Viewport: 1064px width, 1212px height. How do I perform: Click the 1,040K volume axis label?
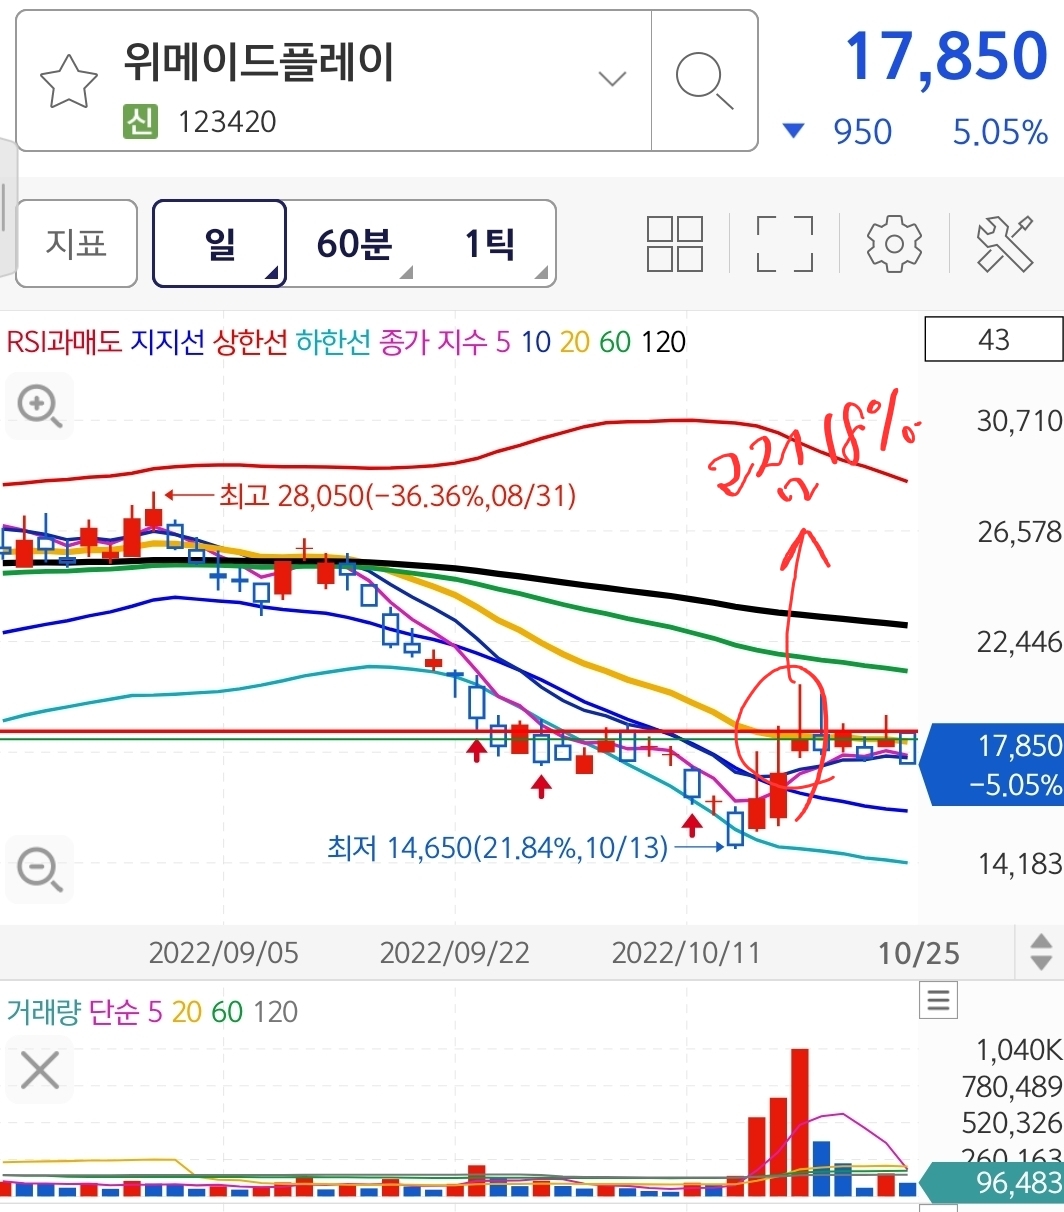tap(1019, 1049)
